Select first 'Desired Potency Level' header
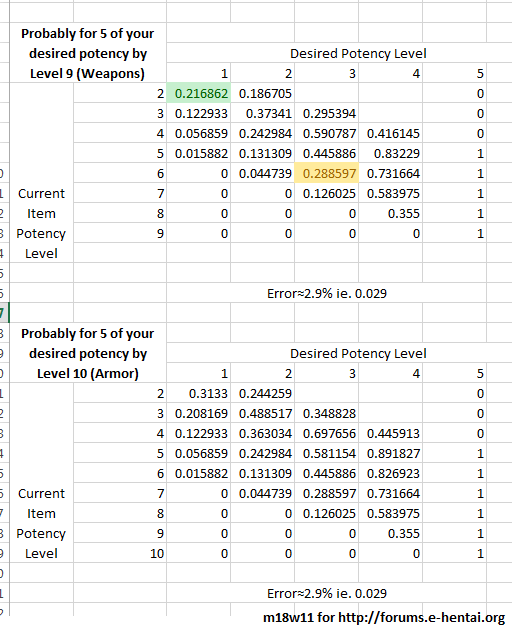 tap(358, 53)
